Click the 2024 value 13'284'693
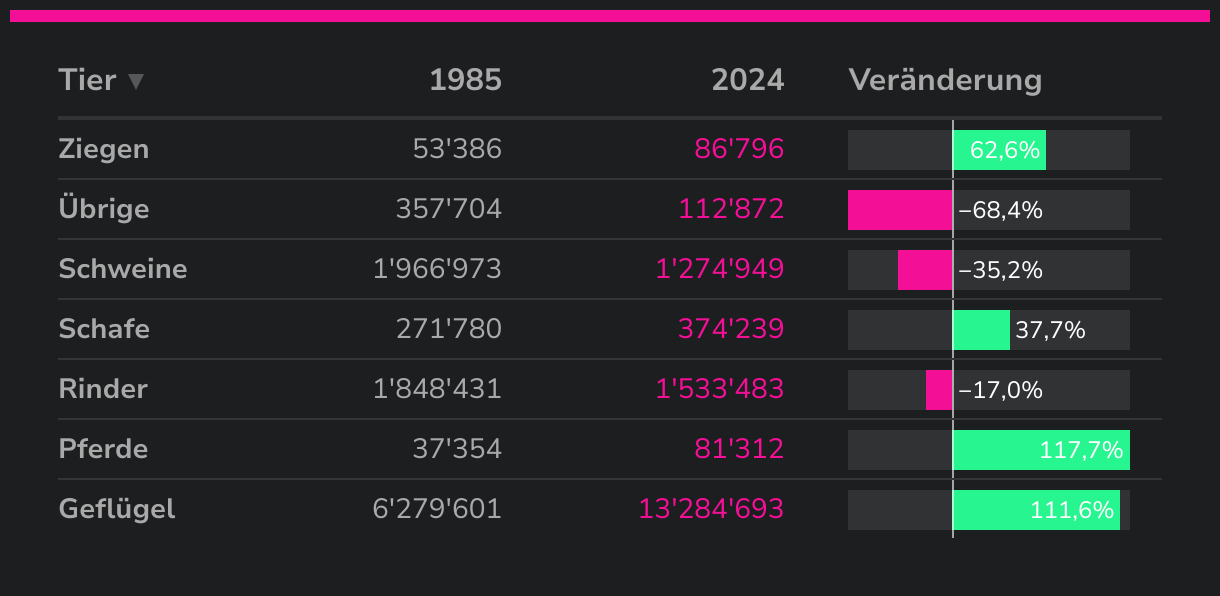This screenshot has width=1220, height=596. pyautogui.click(x=711, y=509)
